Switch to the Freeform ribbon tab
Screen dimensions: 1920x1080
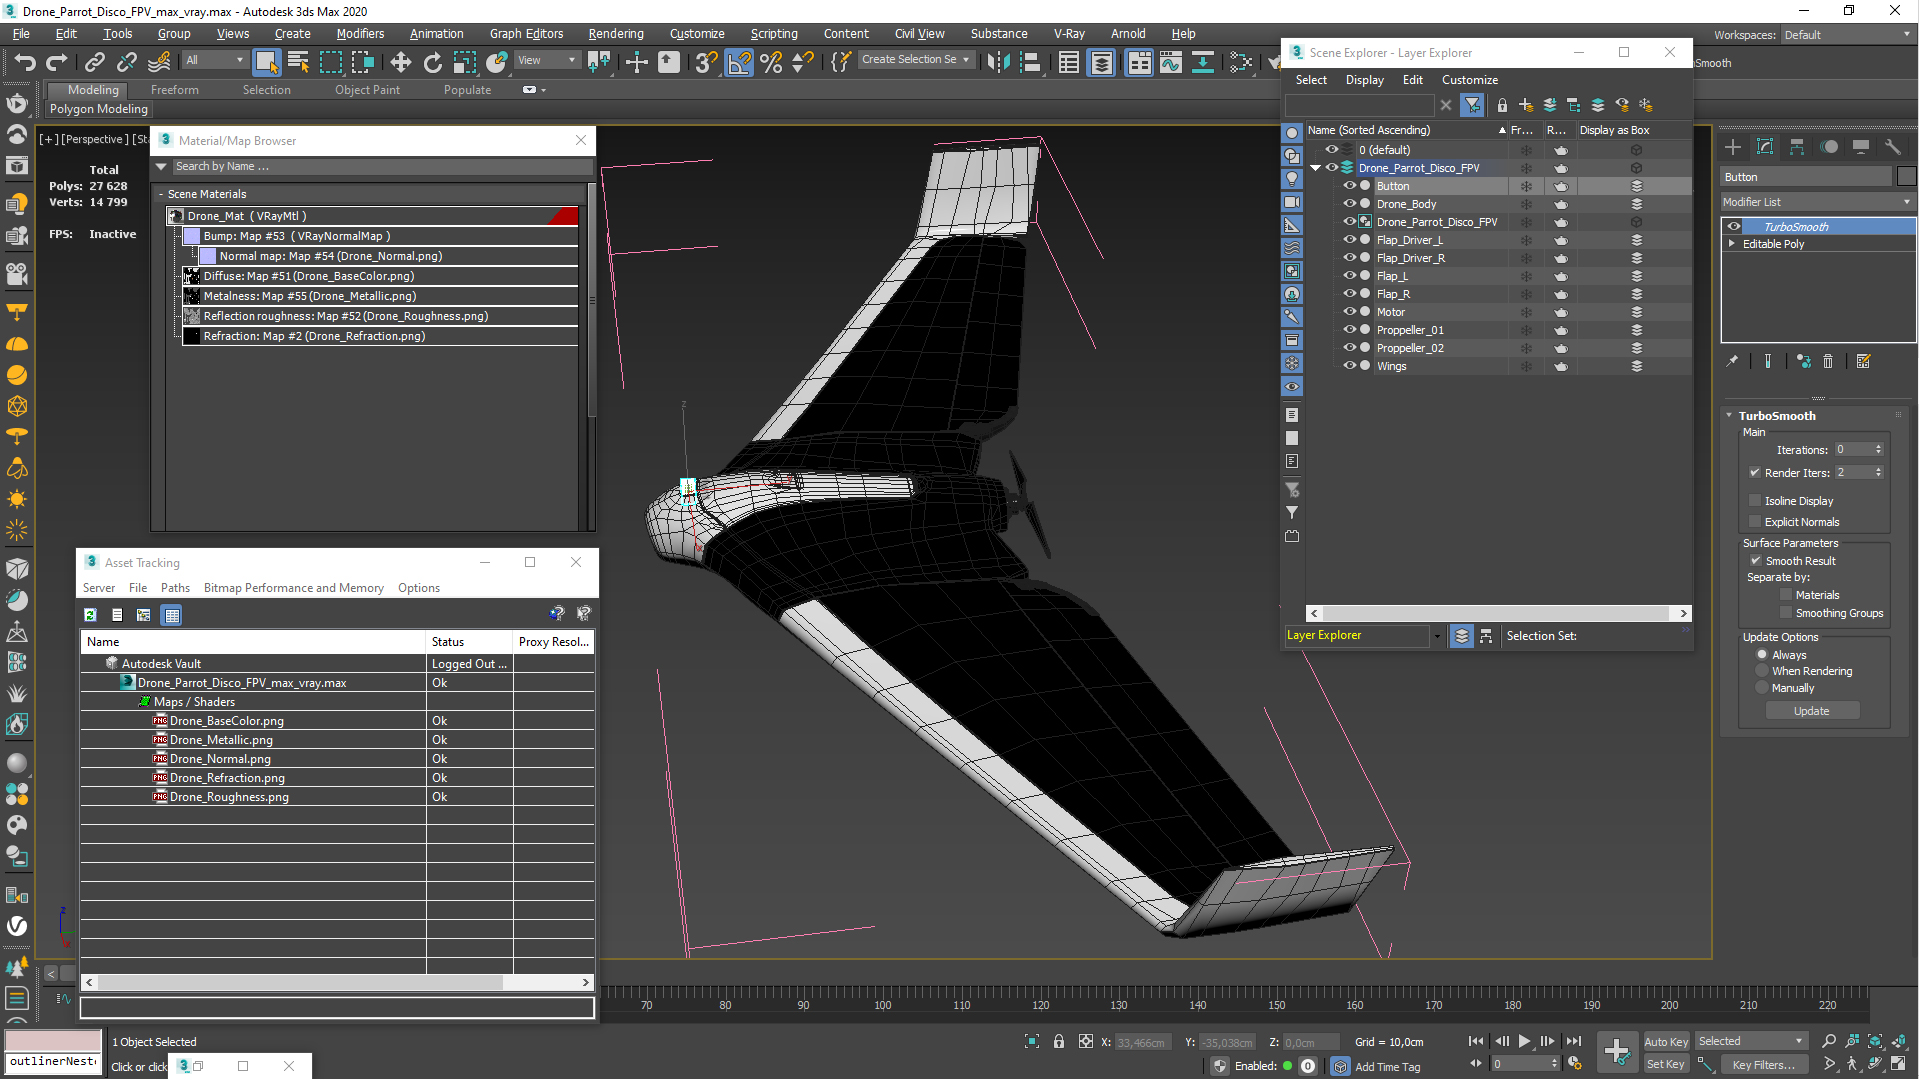click(x=175, y=90)
